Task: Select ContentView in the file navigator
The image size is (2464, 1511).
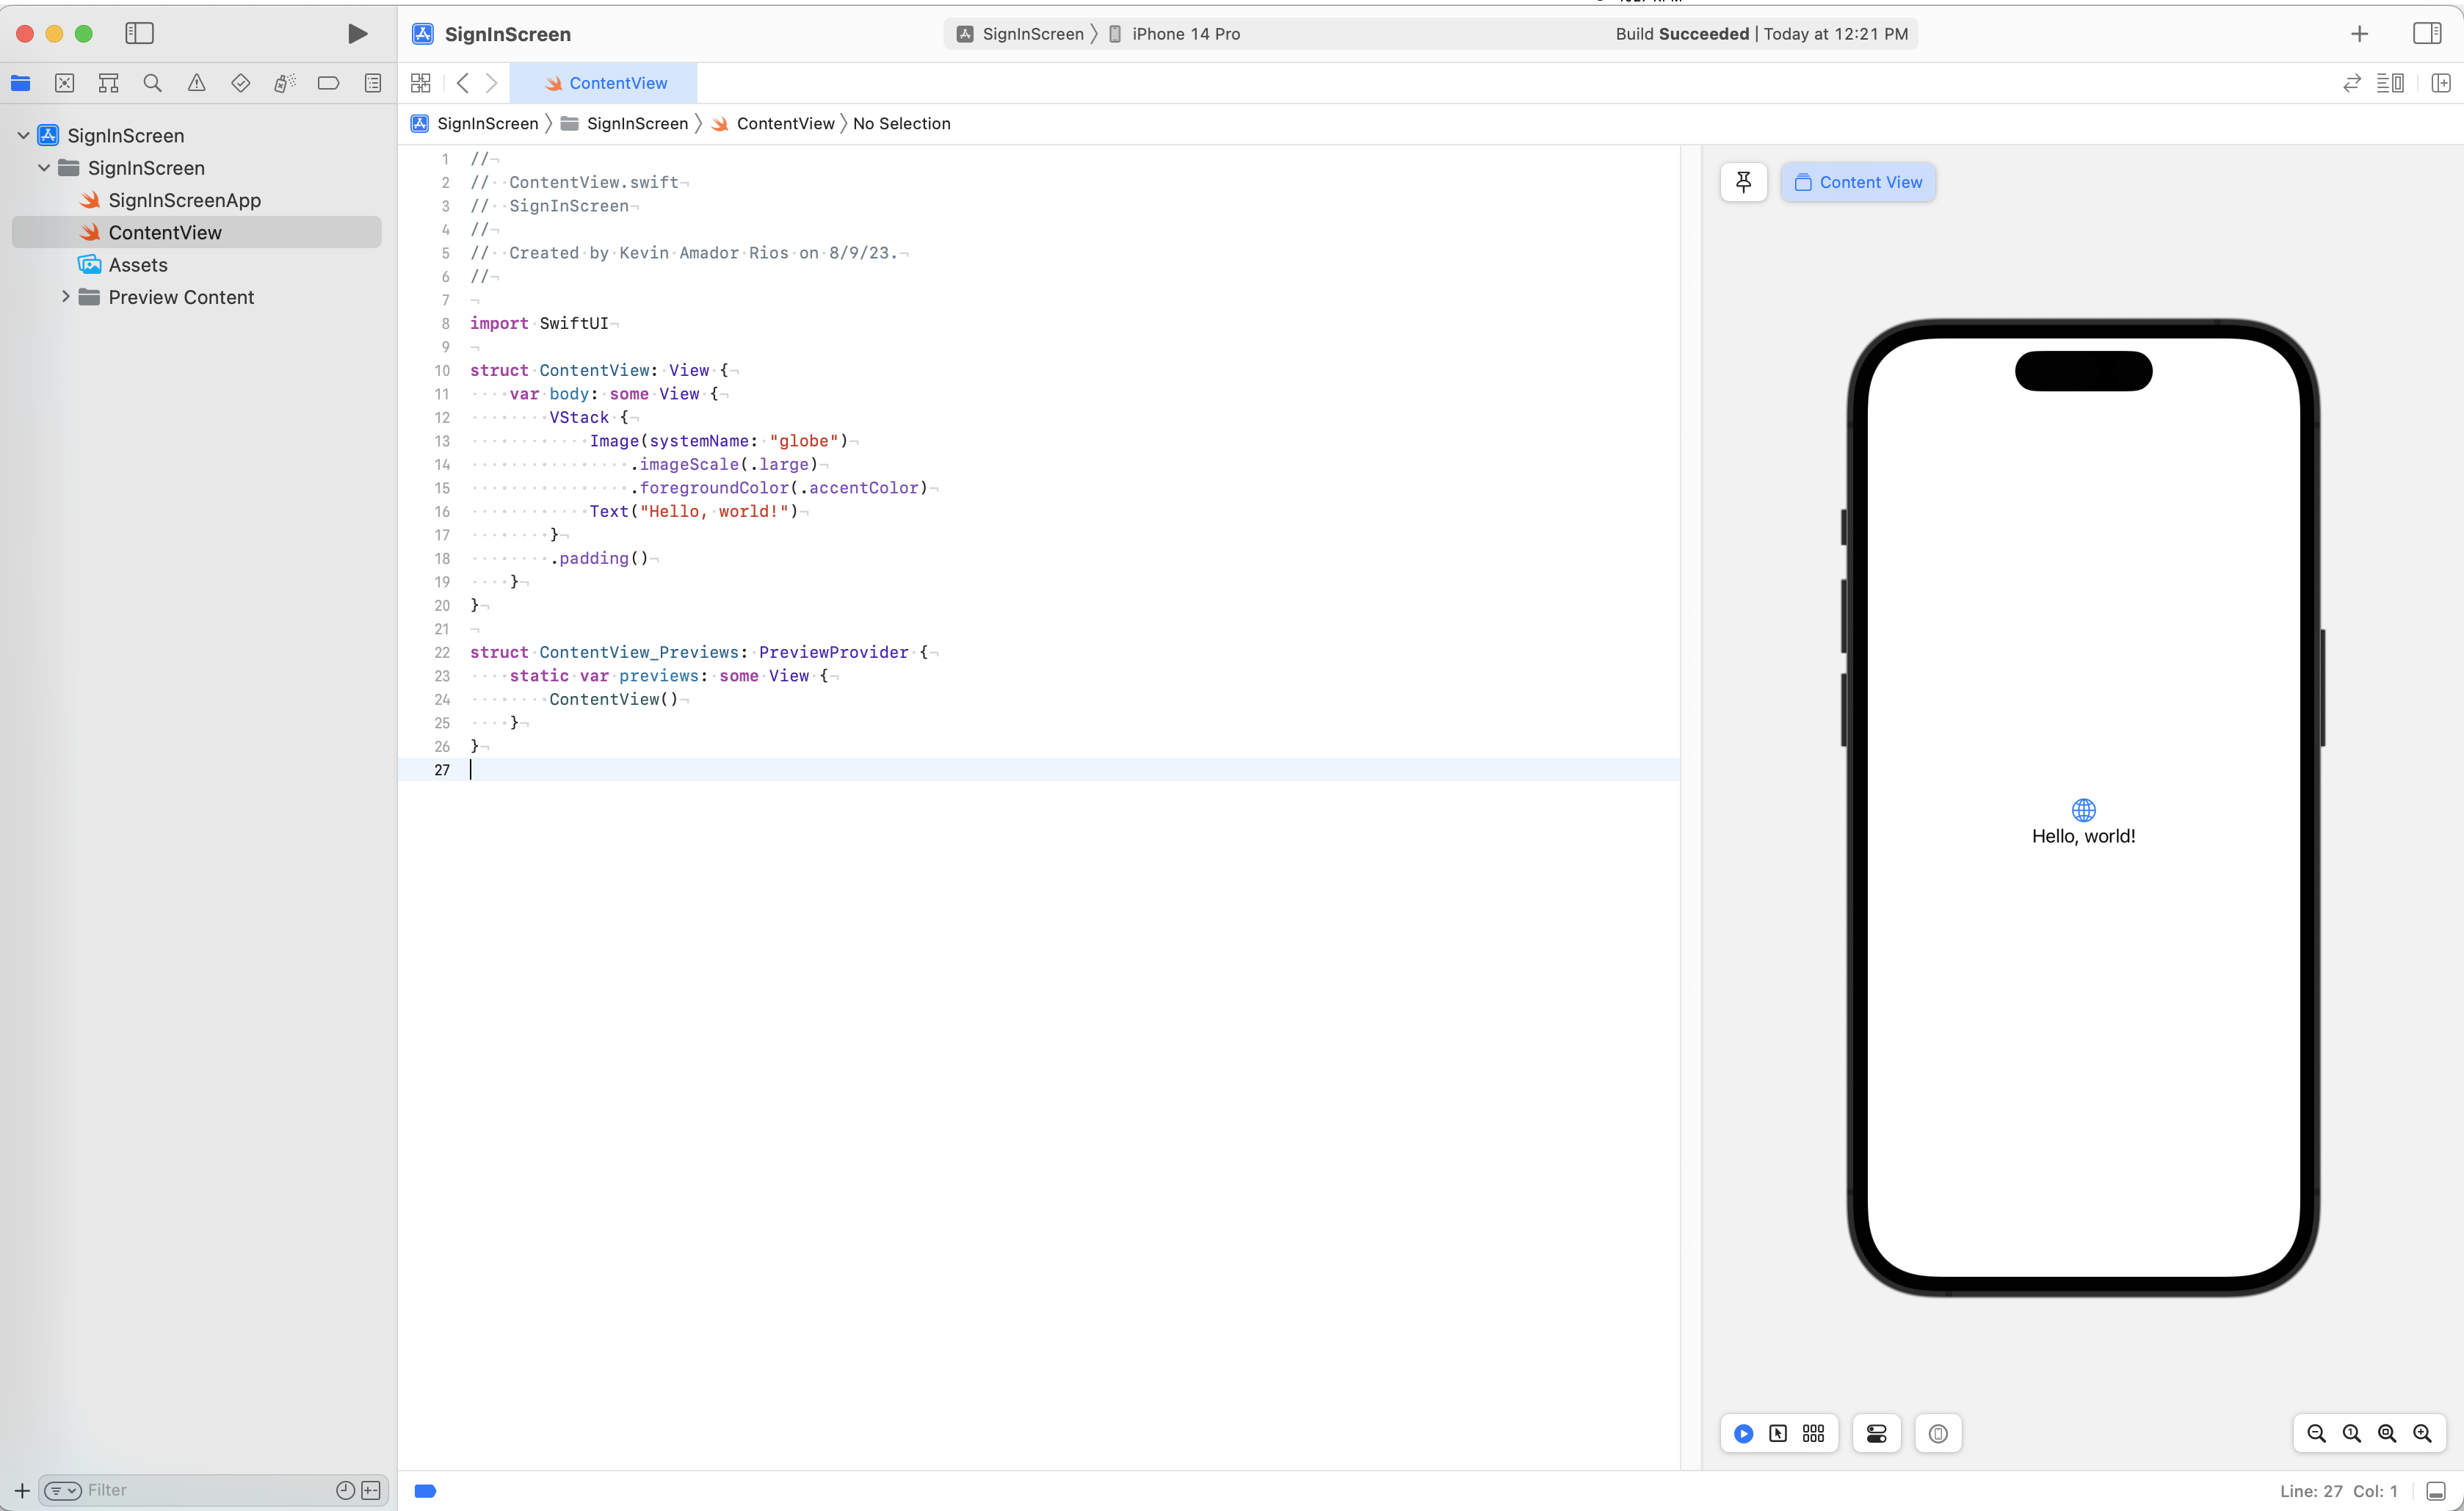Action: [196, 232]
